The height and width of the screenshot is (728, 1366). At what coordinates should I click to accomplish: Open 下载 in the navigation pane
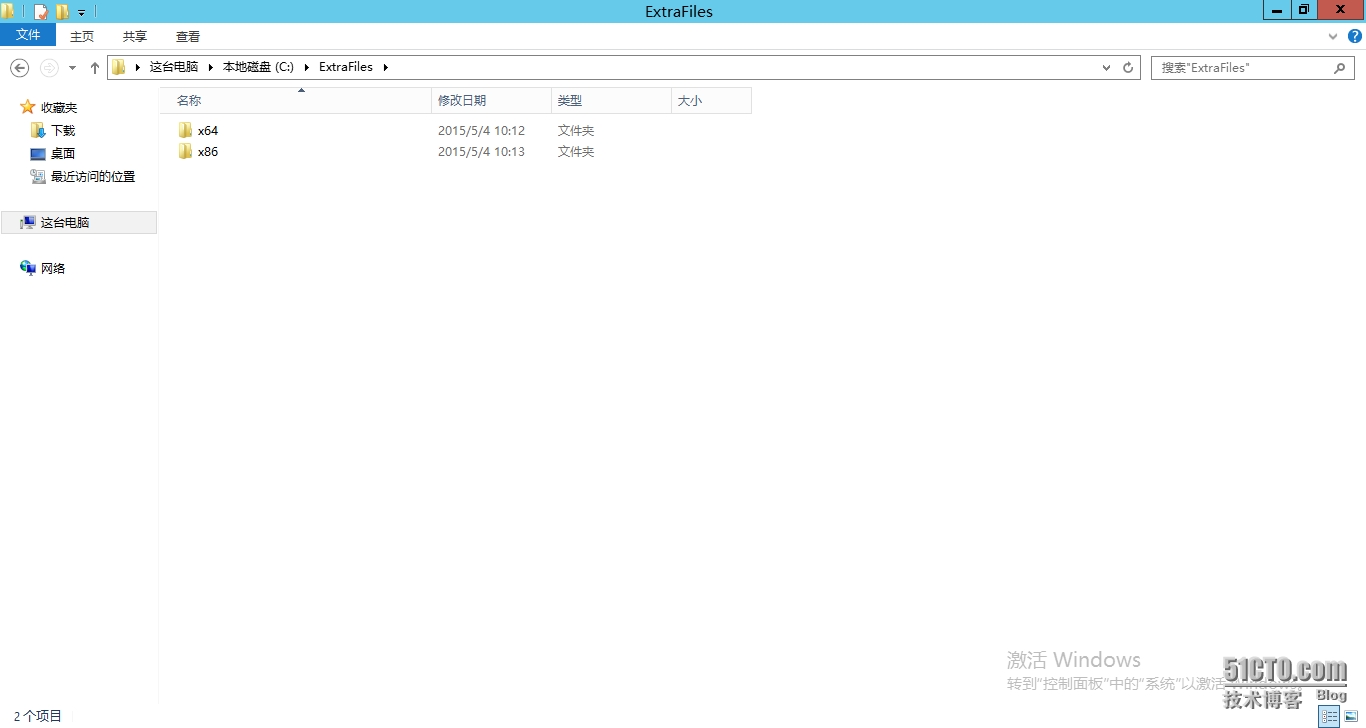pyautogui.click(x=63, y=130)
